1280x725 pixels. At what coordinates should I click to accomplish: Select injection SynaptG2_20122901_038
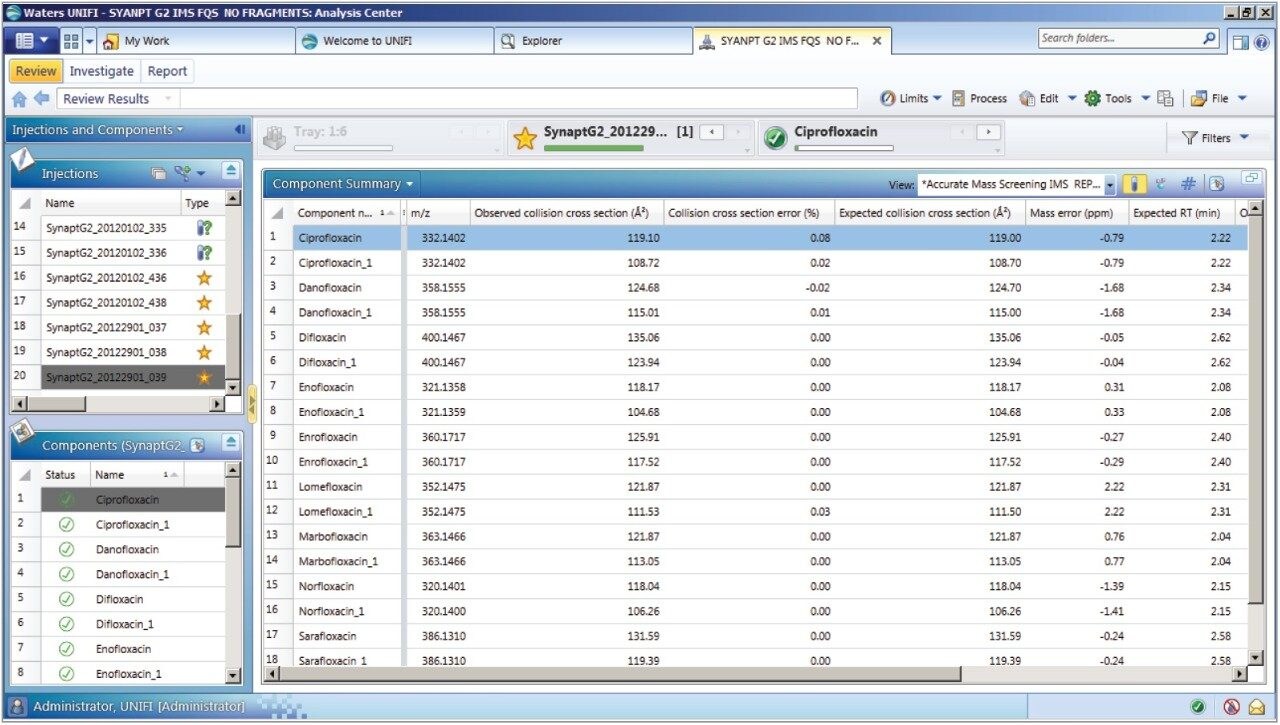point(106,352)
